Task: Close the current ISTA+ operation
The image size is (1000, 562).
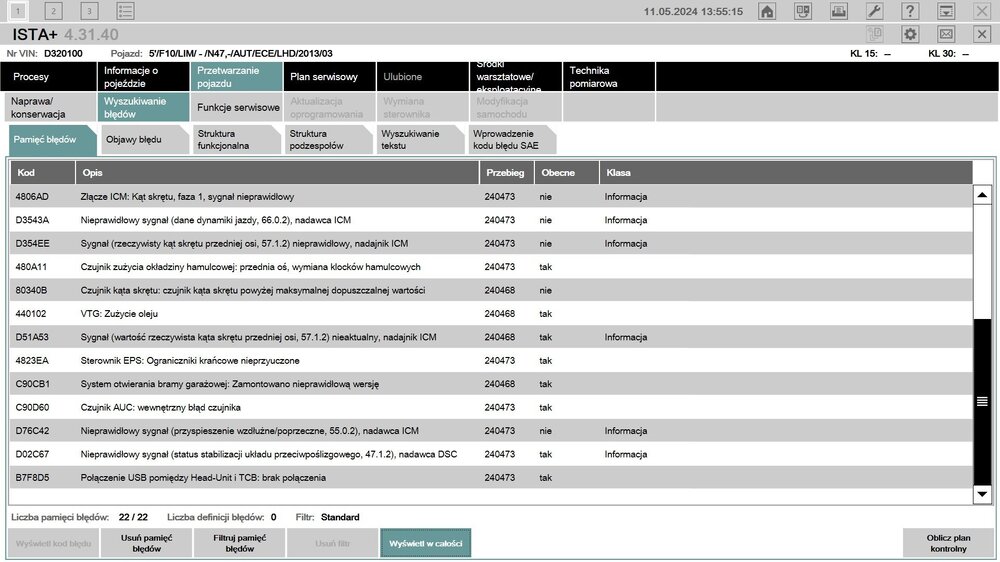Action: (982, 34)
